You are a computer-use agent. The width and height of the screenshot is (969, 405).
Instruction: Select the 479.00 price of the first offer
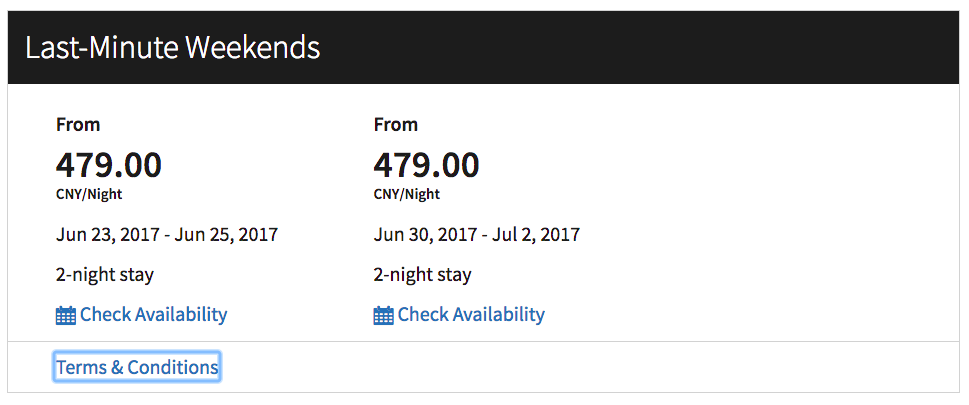[109, 165]
